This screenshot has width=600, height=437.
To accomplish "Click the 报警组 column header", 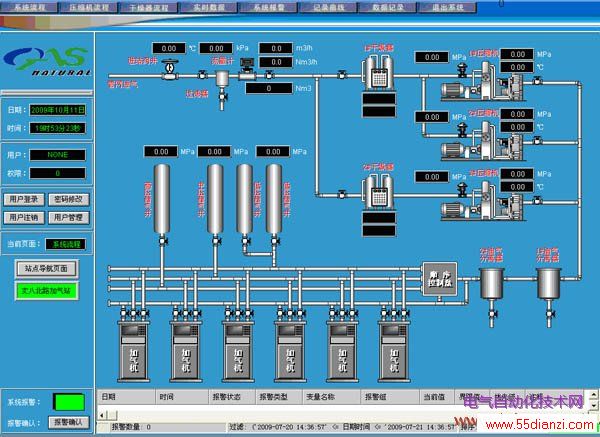I will click(x=390, y=397).
